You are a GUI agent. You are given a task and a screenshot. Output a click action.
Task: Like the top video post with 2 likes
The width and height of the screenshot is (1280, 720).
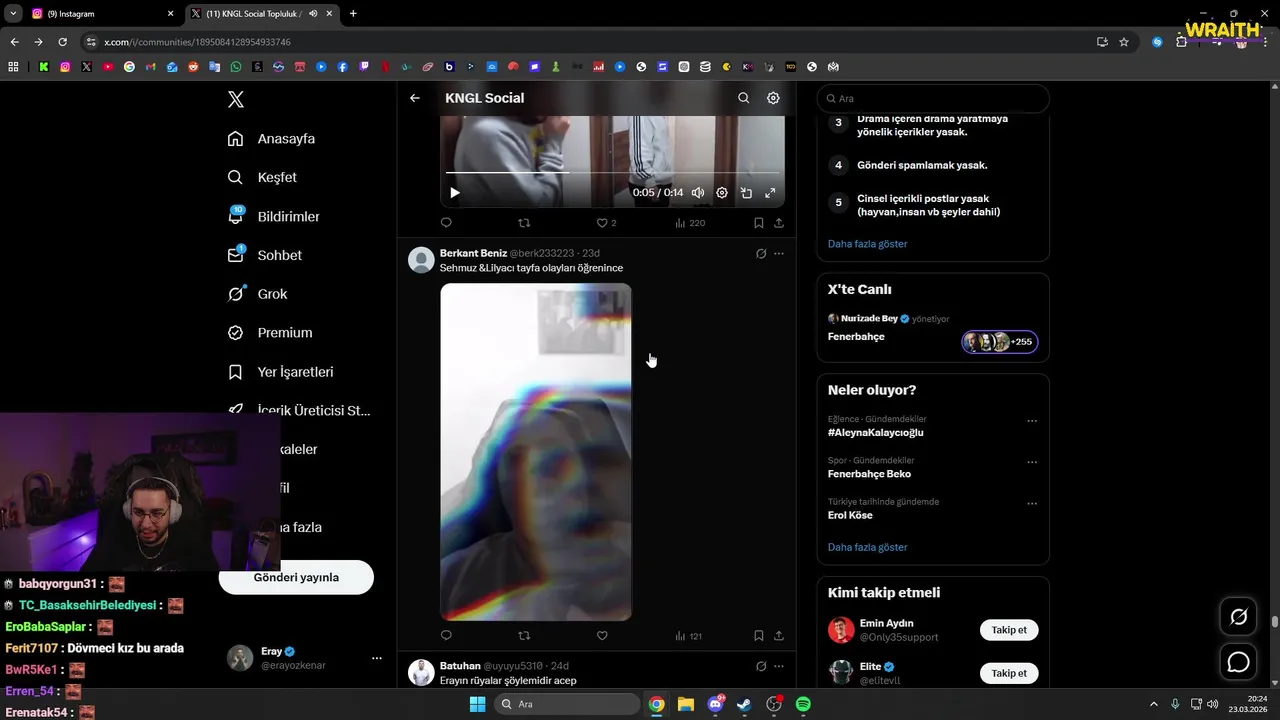coord(606,223)
